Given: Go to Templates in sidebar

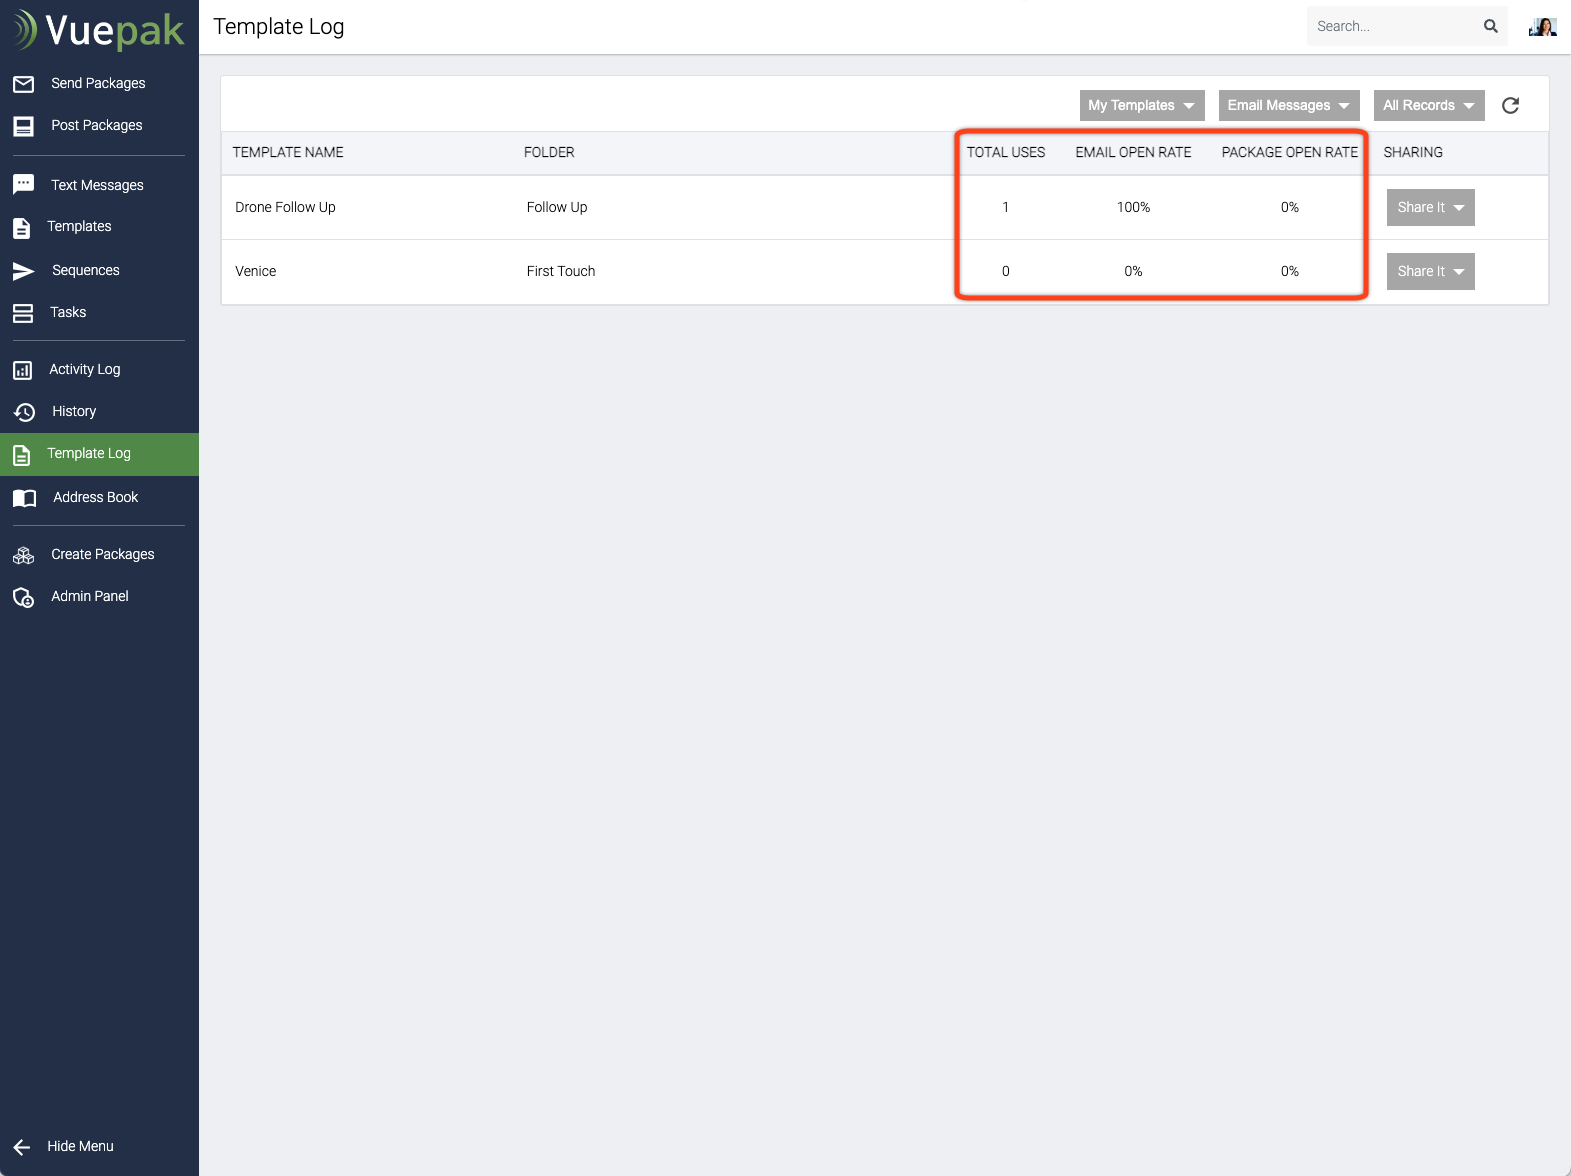Looking at the screenshot, I should (x=79, y=227).
